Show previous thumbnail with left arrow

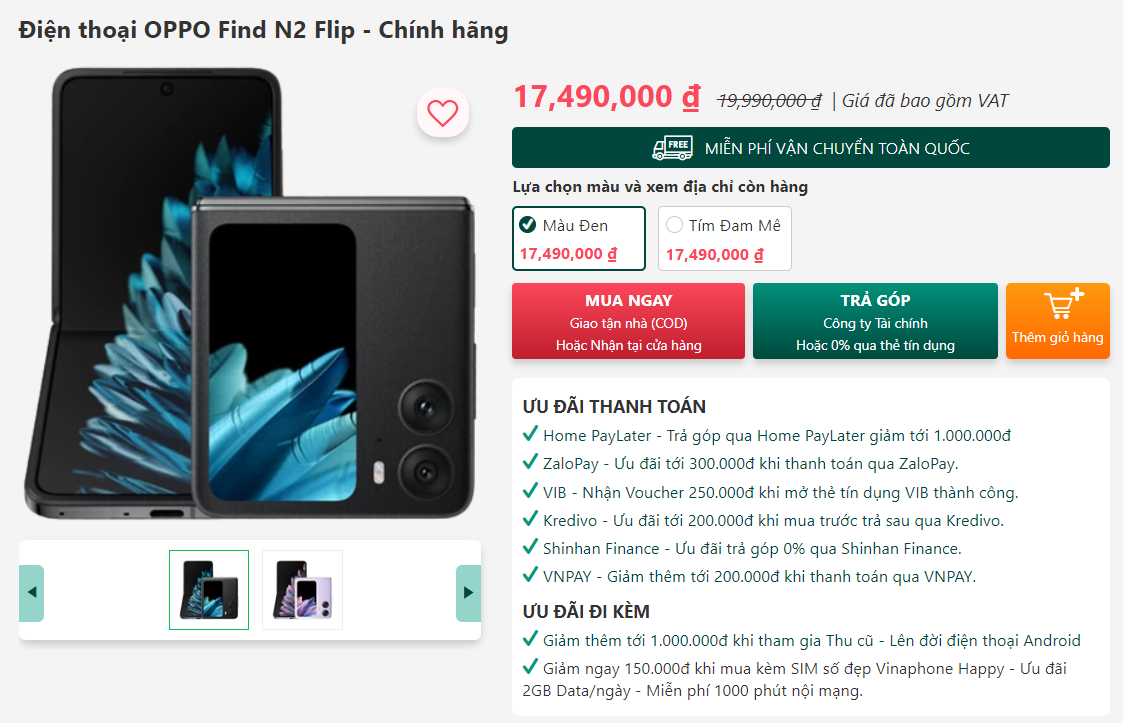click(x=32, y=593)
